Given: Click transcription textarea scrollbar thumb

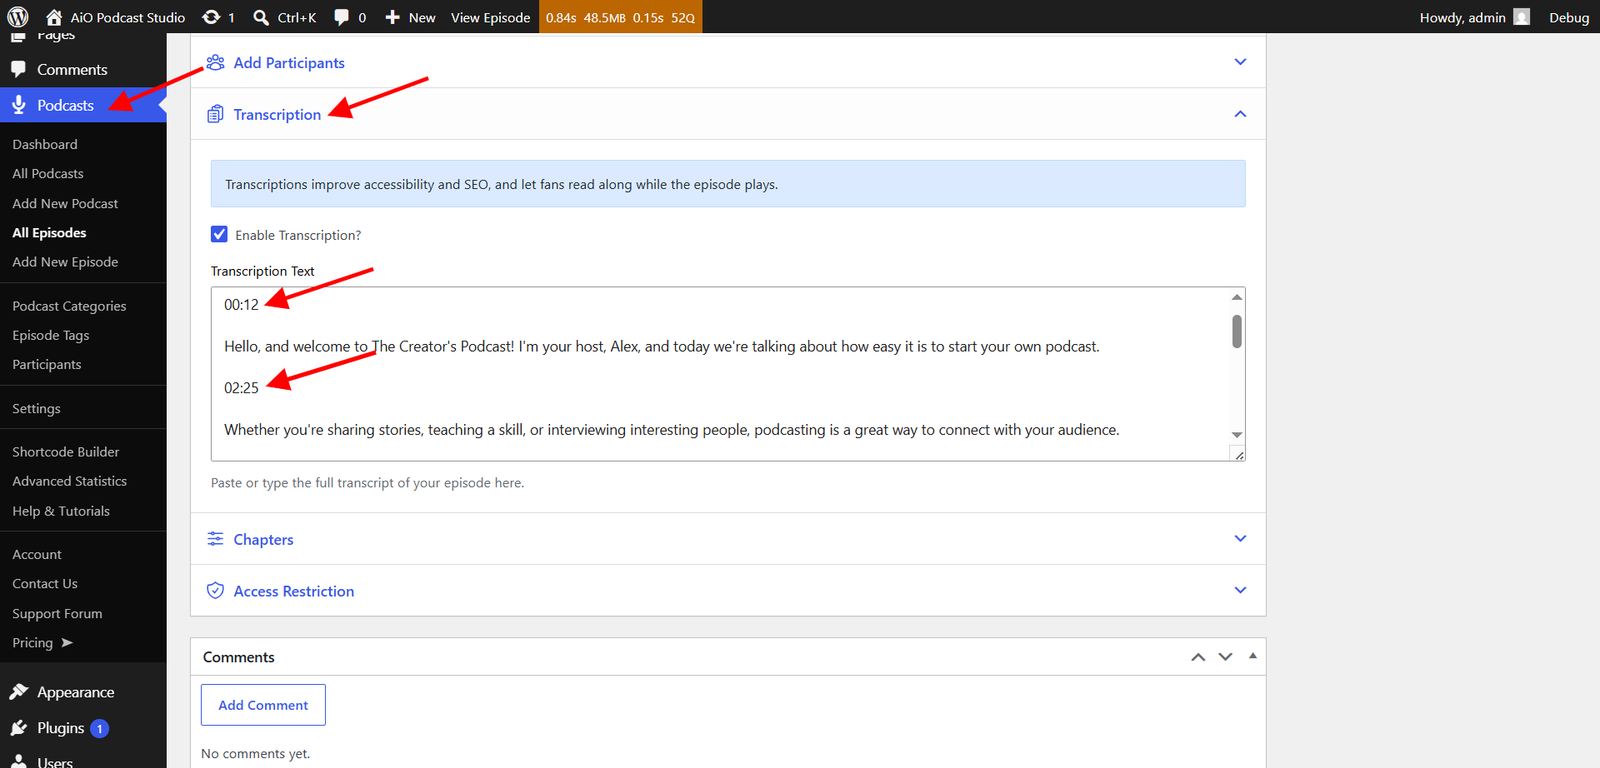Looking at the screenshot, I should click(1237, 331).
